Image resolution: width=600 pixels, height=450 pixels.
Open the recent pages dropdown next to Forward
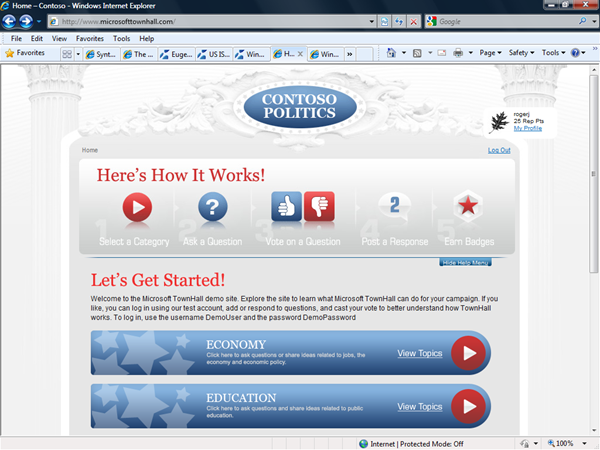coord(39,21)
